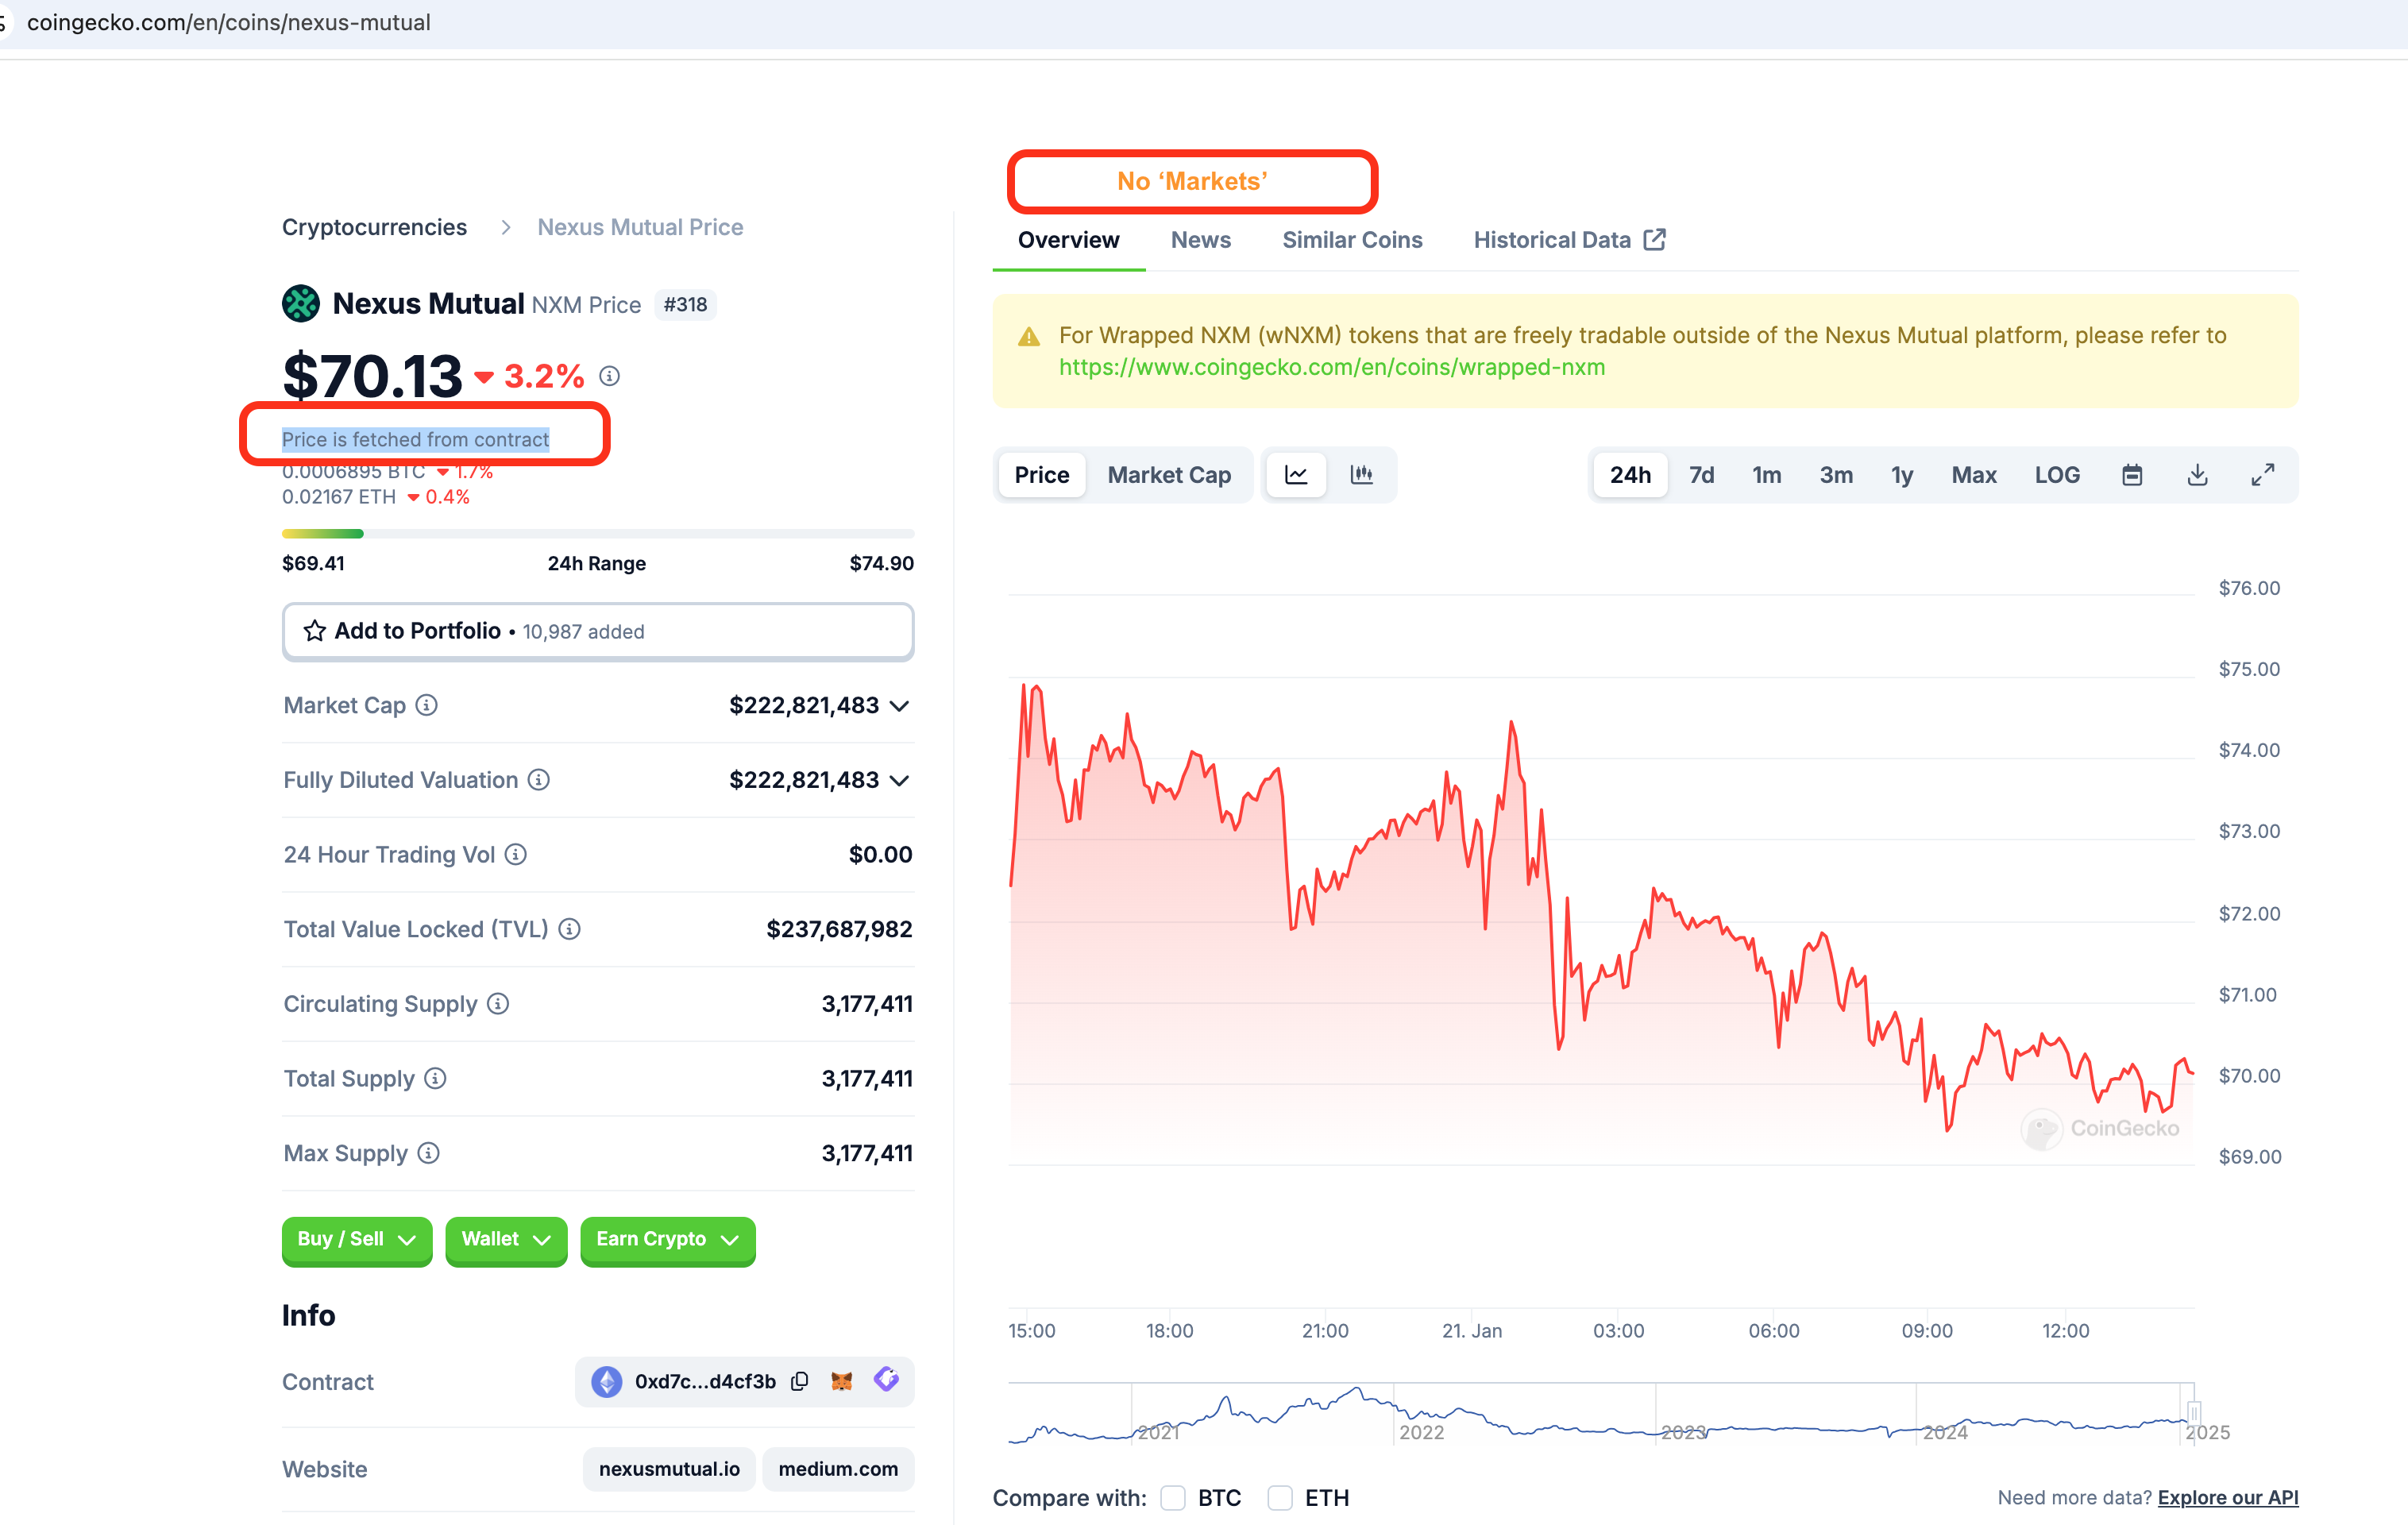Open the Similar Coins tab
2408x1525 pixels.
click(1352, 240)
